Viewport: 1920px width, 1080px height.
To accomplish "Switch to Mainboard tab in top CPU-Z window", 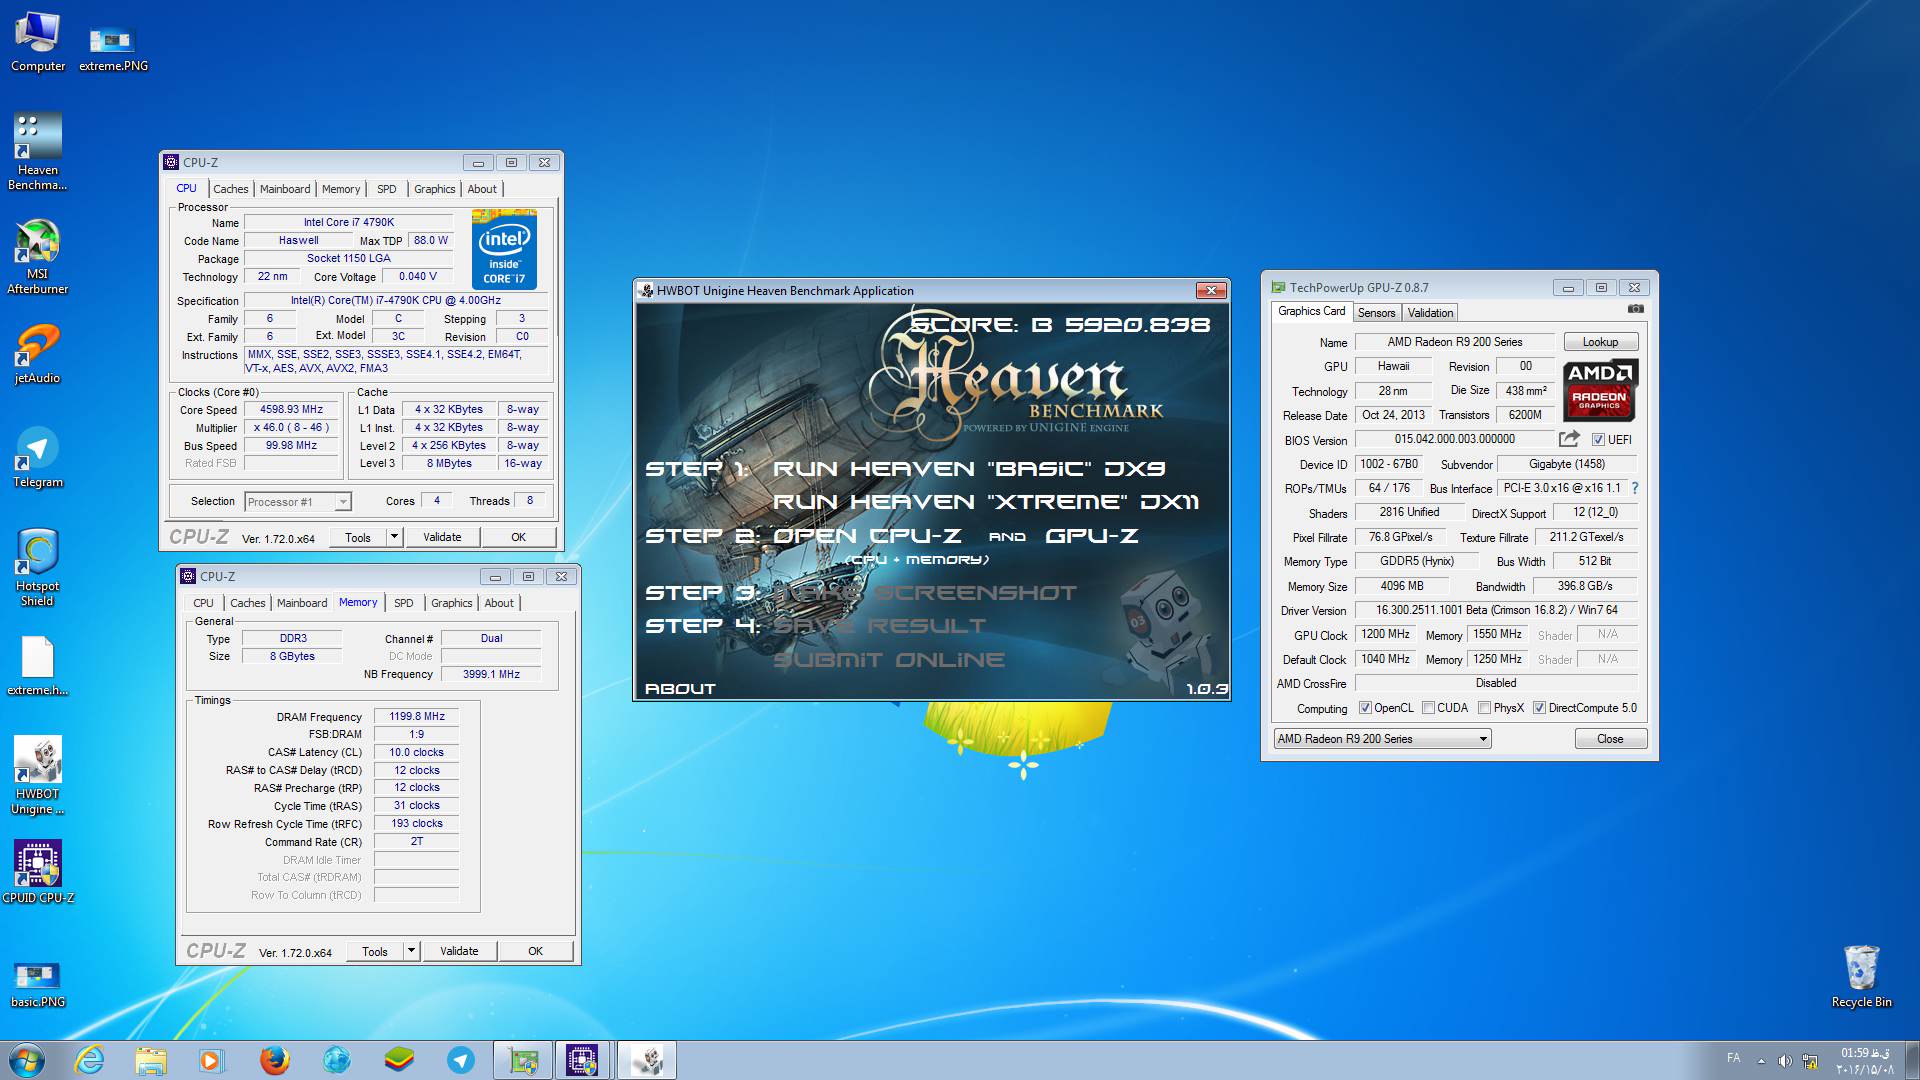I will [x=285, y=189].
